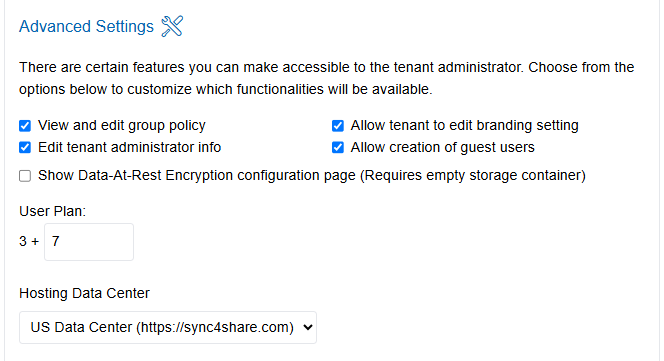
Task: Click the Advanced Settings heading text
Action: point(86,26)
